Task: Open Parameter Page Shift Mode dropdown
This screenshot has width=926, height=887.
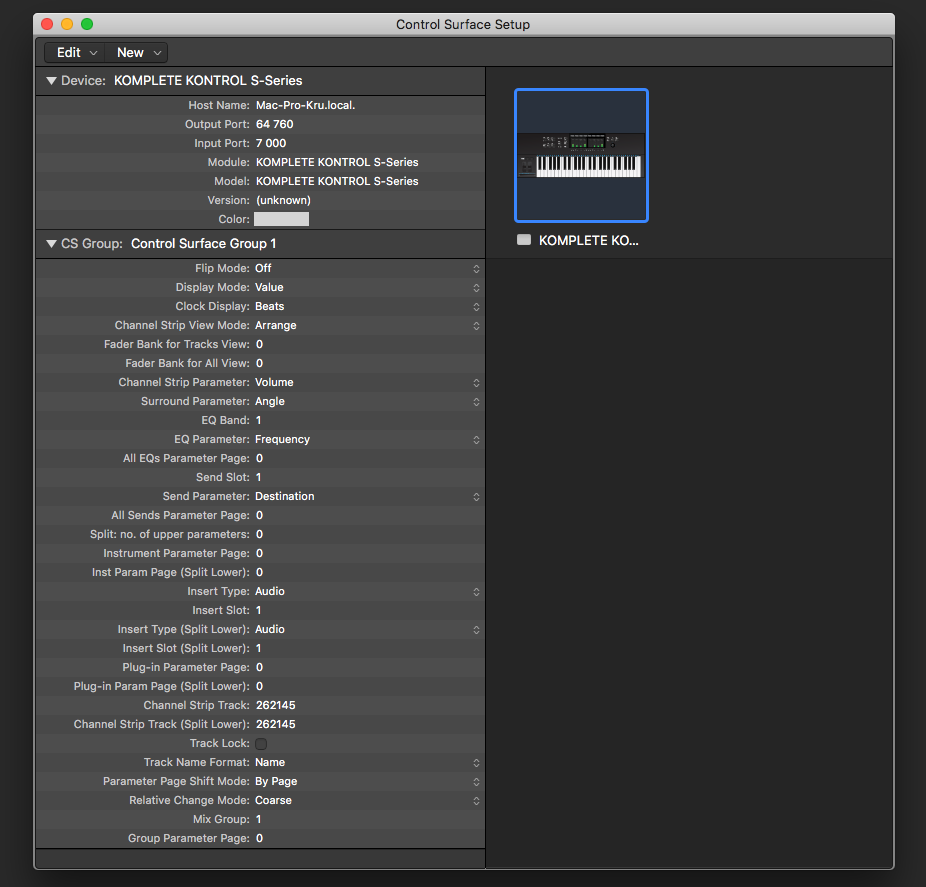Action: pyautogui.click(x=366, y=781)
